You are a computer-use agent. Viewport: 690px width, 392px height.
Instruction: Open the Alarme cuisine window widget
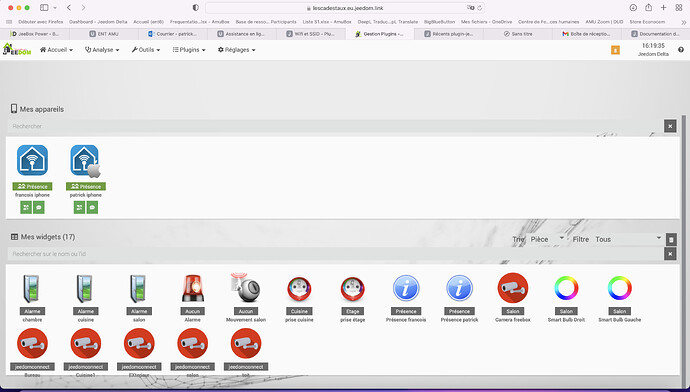[x=85, y=289]
